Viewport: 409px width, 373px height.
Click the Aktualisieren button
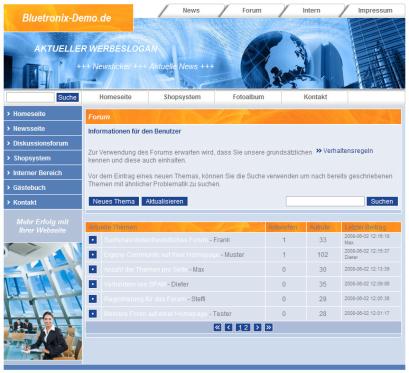click(x=164, y=201)
